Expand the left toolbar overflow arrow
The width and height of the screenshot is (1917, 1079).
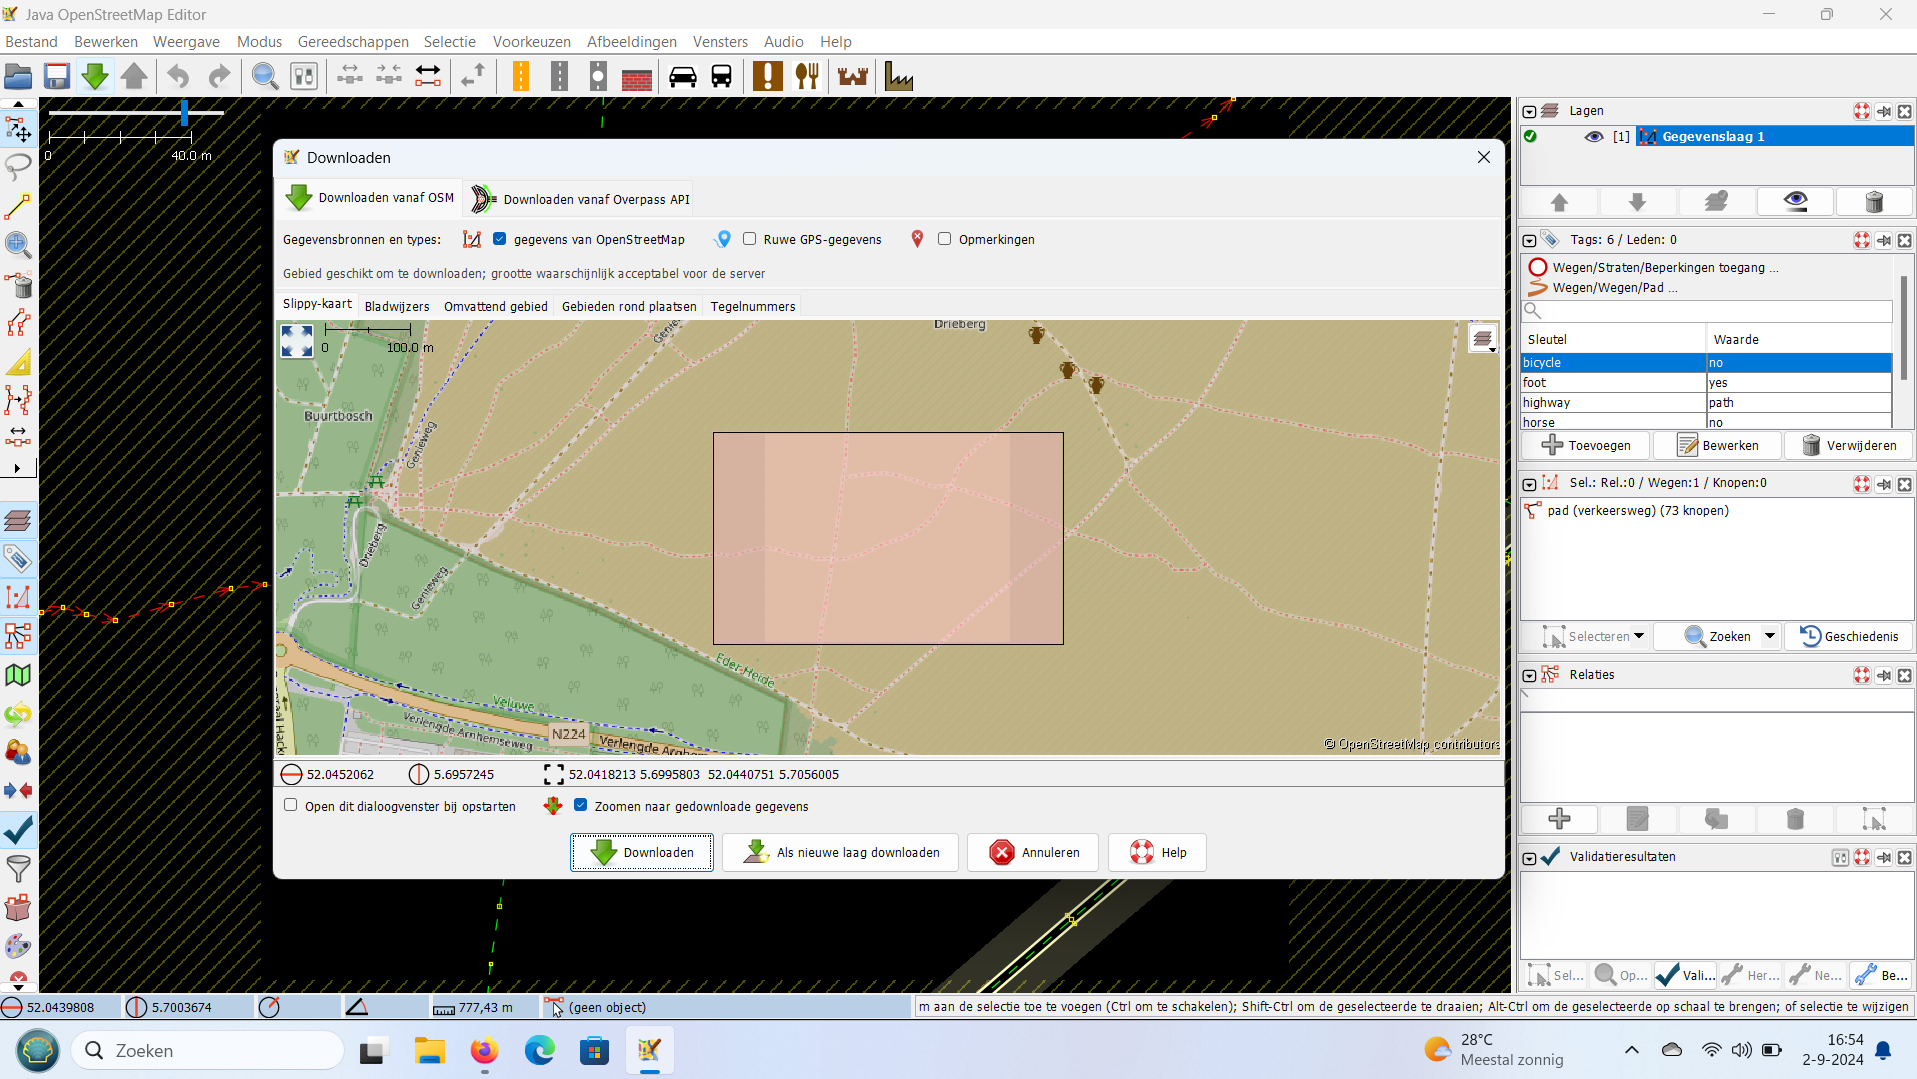coord(17,468)
